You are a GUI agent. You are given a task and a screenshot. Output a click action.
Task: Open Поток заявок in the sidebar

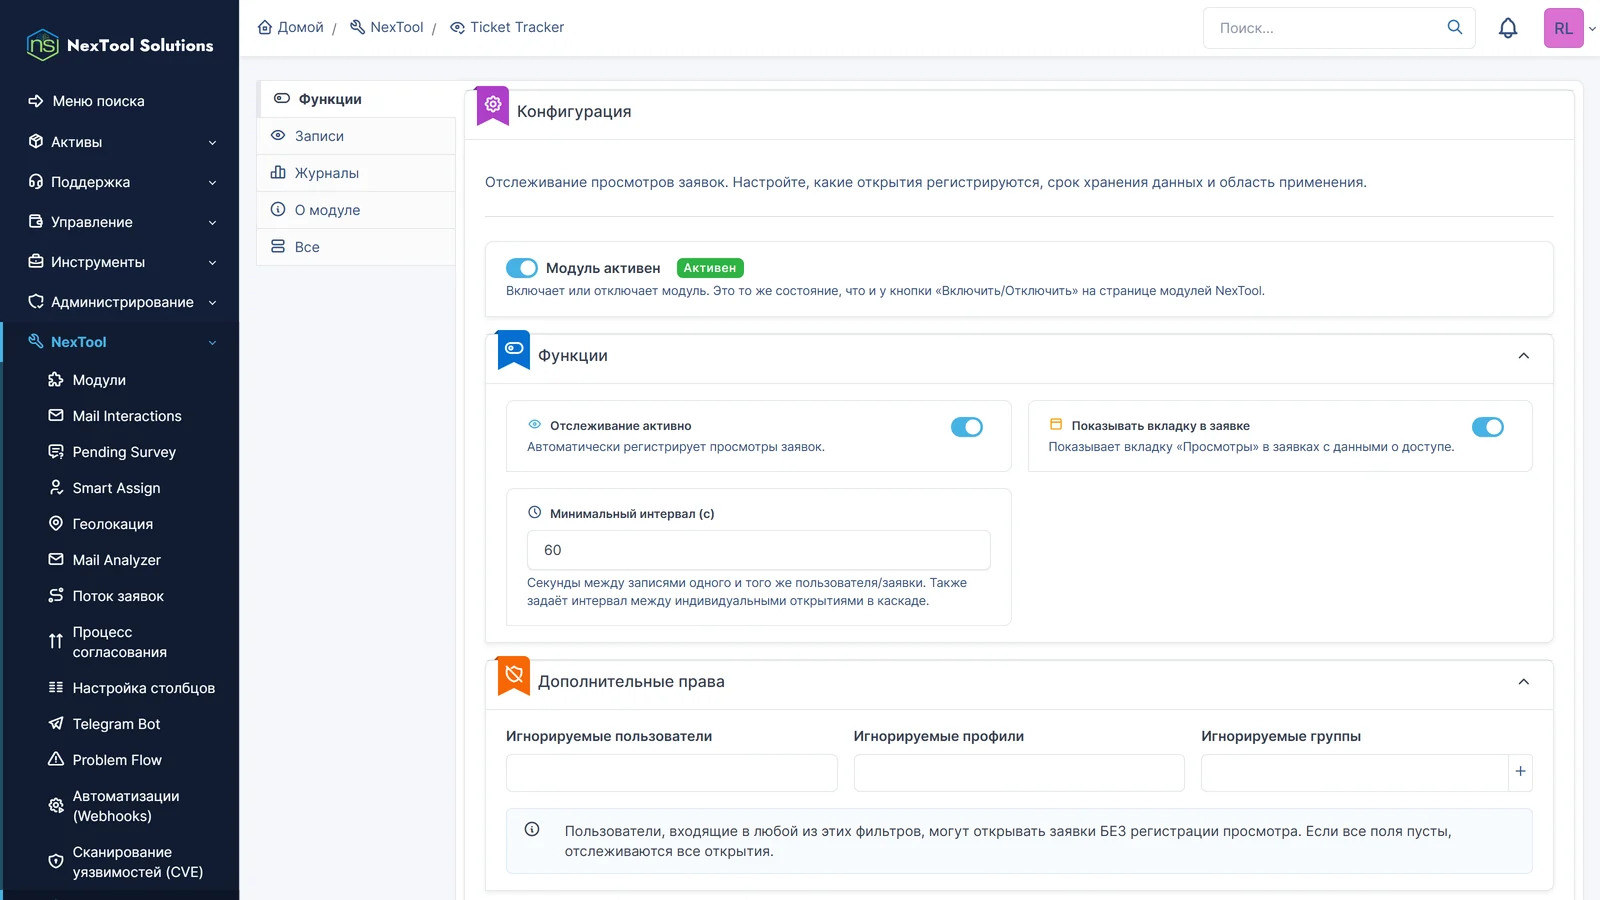coord(120,596)
